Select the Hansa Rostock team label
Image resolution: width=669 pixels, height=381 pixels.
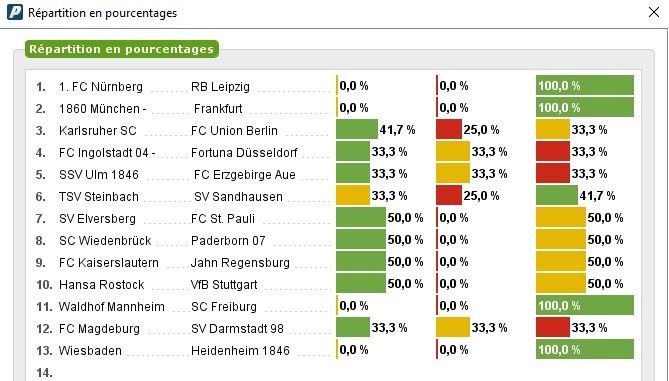pos(102,285)
